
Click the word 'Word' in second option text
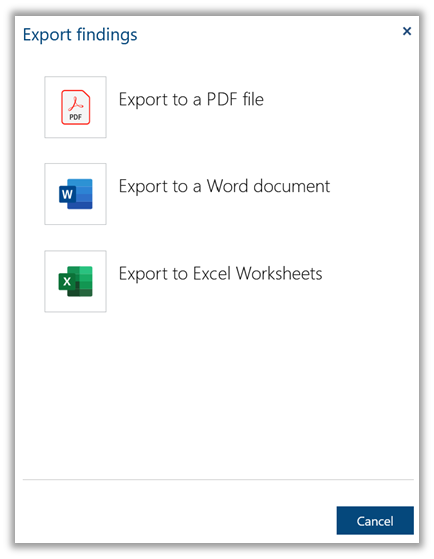pyautogui.click(x=228, y=186)
